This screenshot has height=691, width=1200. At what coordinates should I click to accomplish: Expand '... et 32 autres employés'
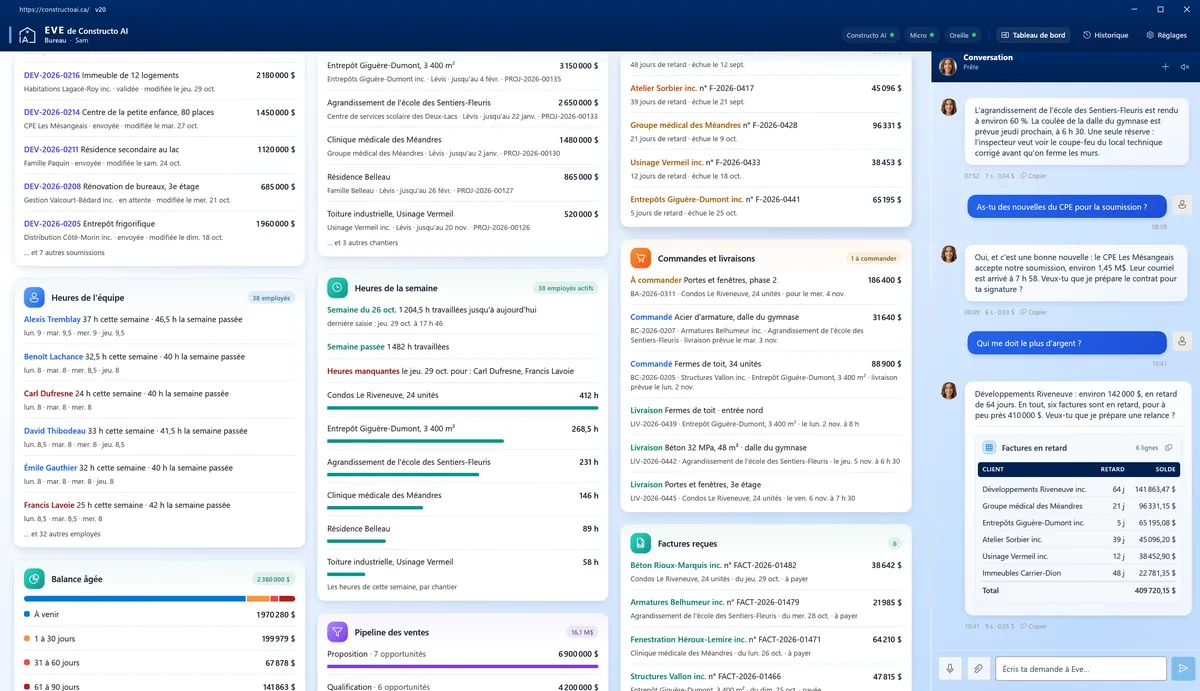[62, 534]
